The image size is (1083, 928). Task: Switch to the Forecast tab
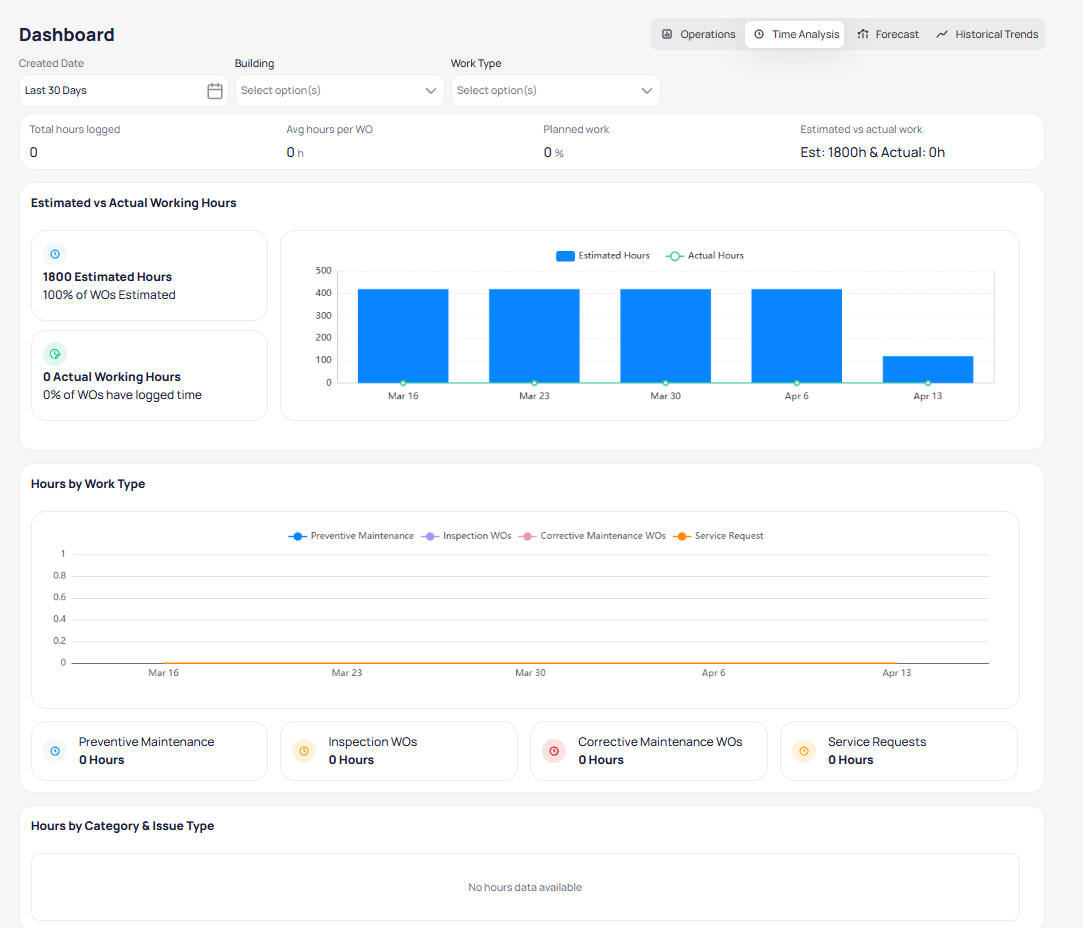[x=888, y=34]
